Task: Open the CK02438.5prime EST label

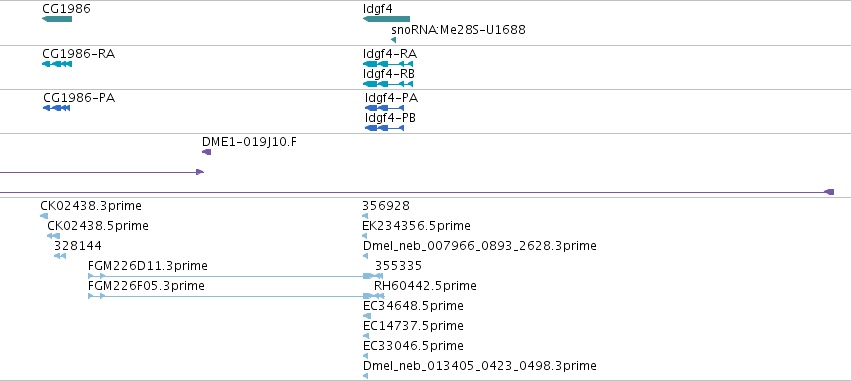Action: click(98, 226)
